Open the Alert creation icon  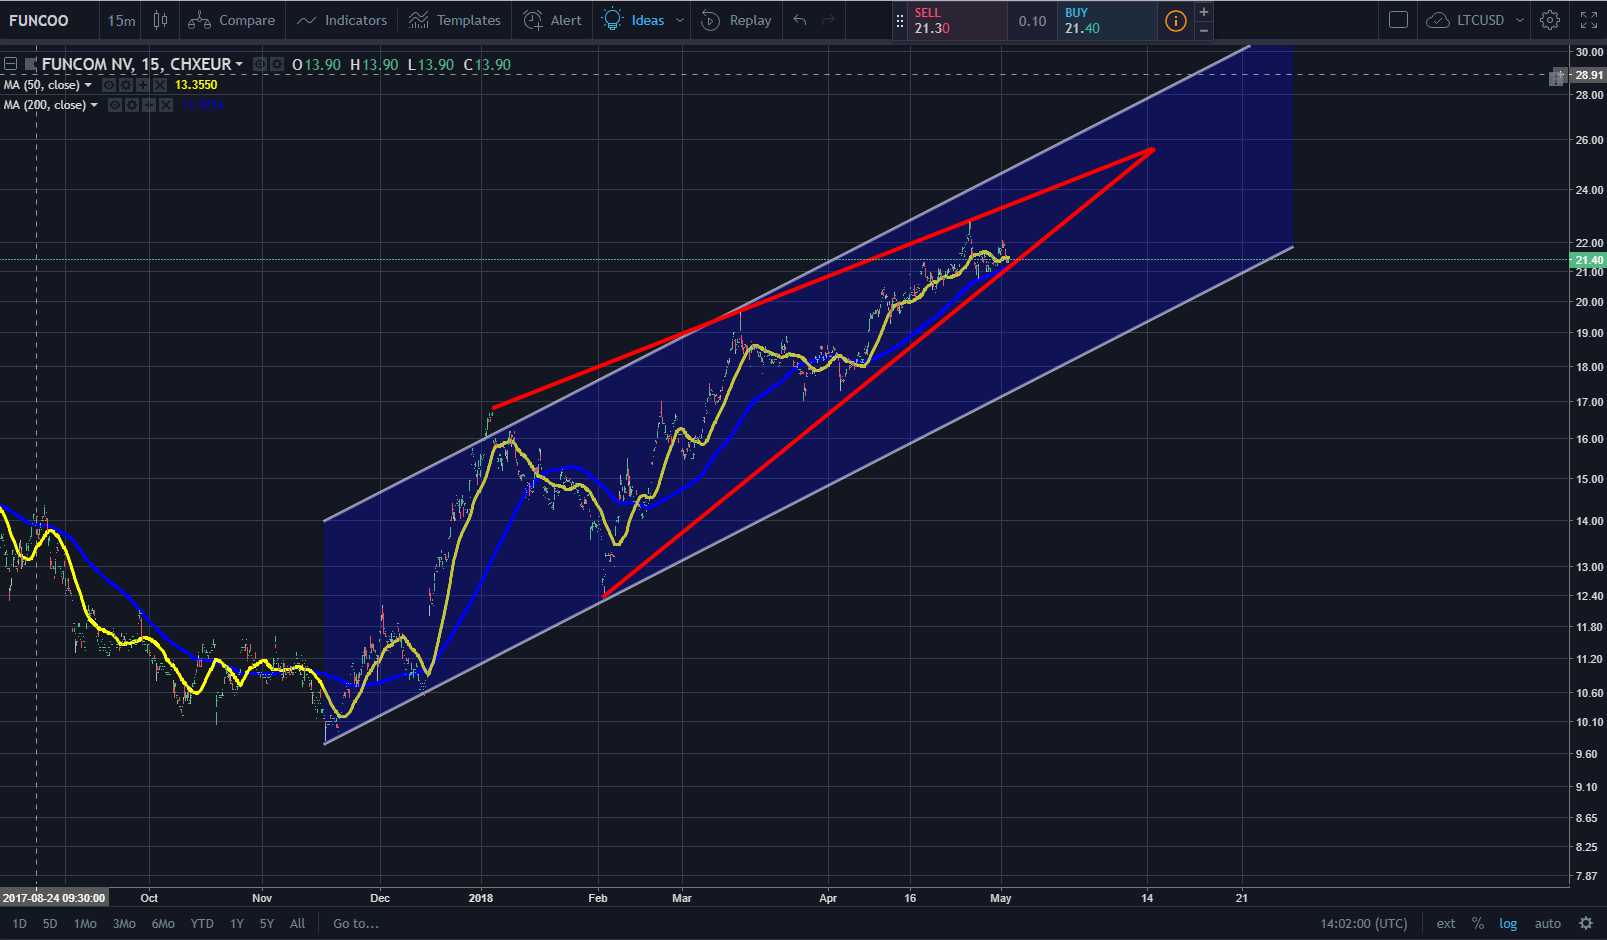pos(534,20)
